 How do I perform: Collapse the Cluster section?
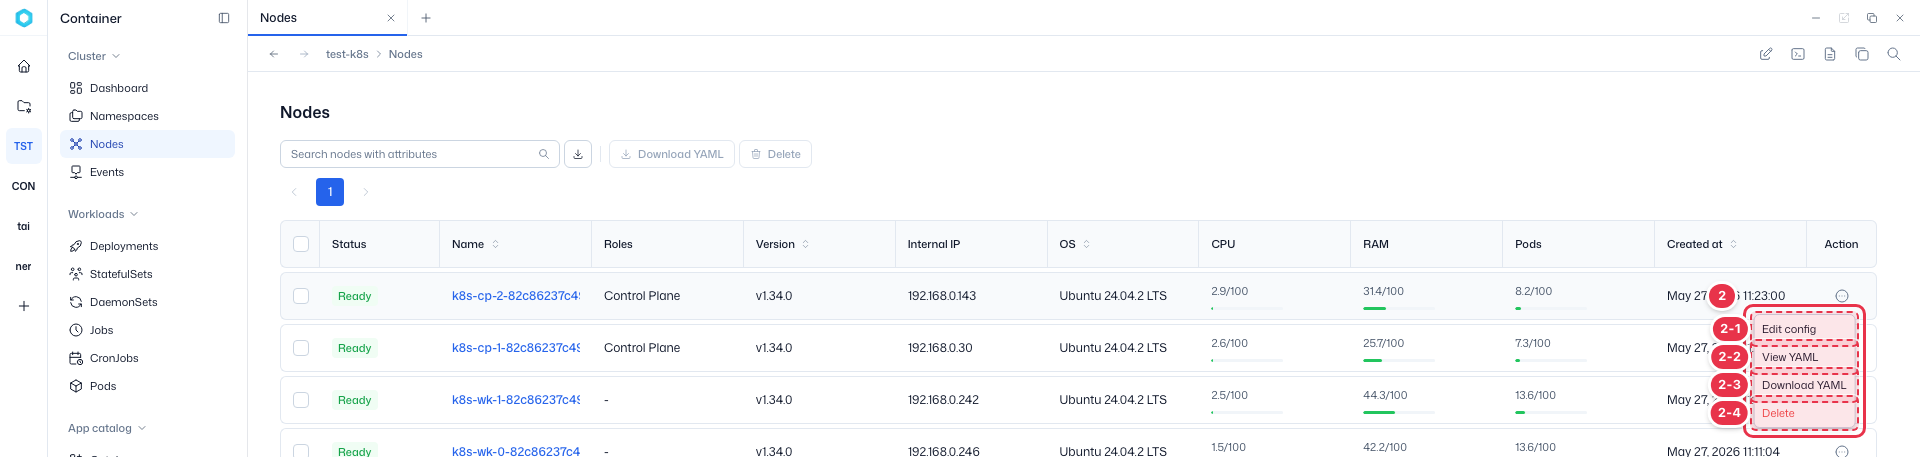click(94, 56)
